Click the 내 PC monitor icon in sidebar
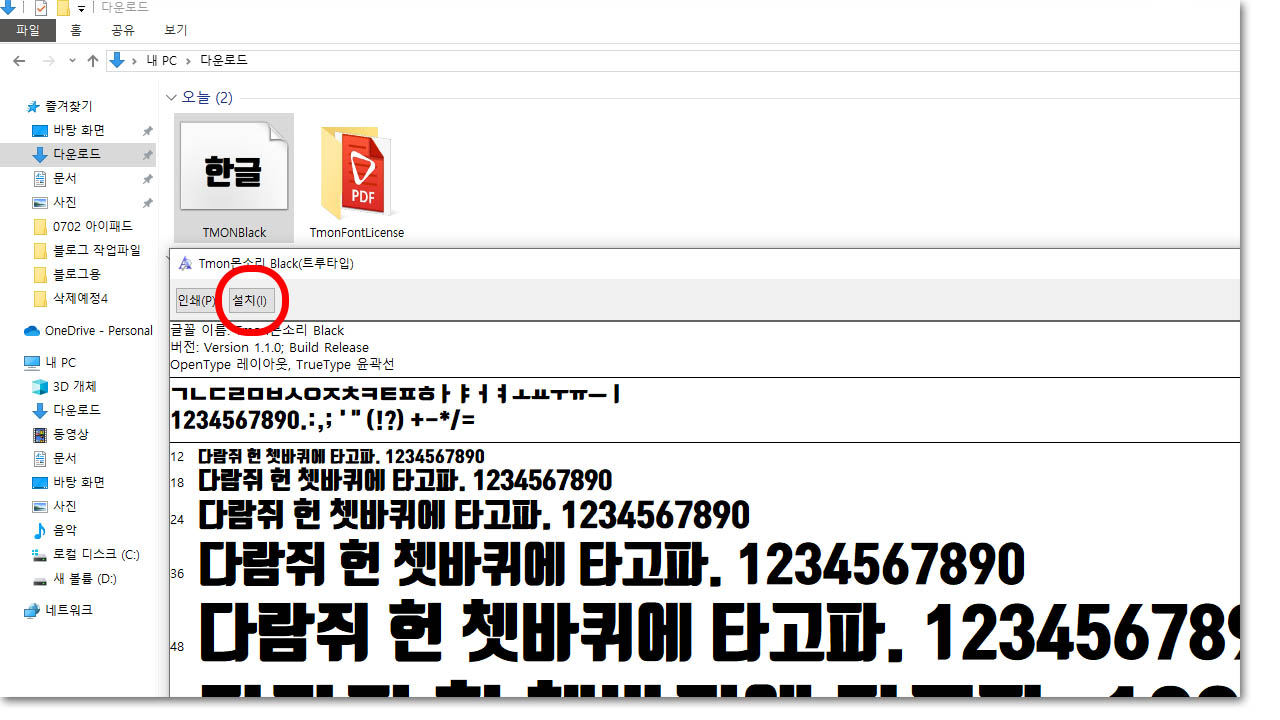Image resolution: width=1280 pixels, height=720 pixels. (32, 362)
